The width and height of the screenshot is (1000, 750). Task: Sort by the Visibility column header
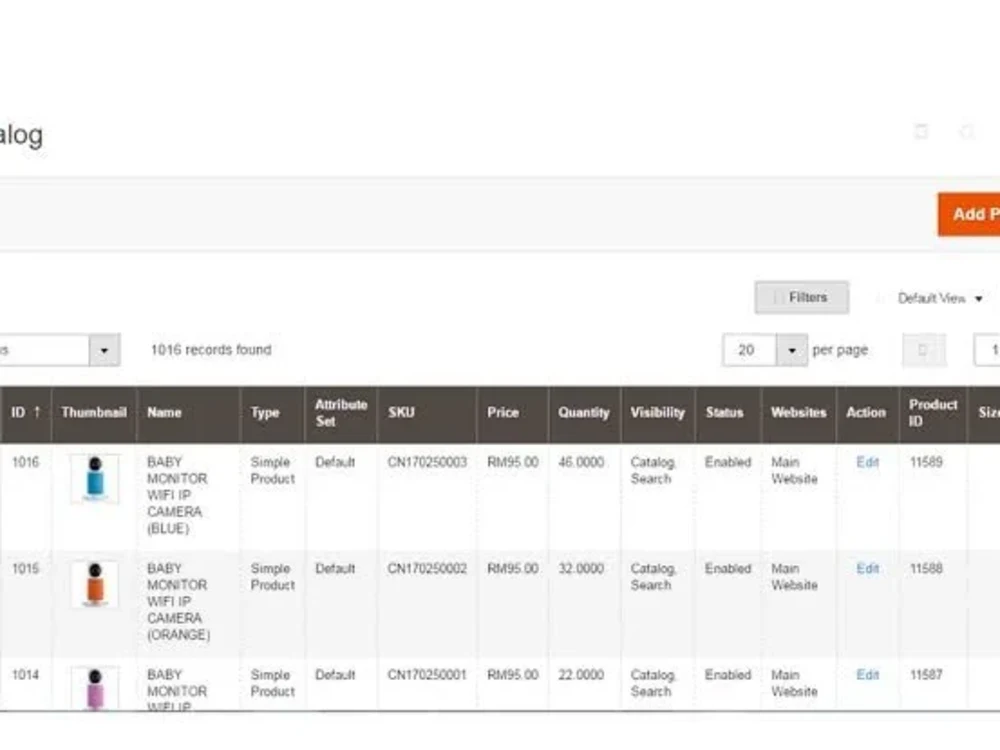coord(658,413)
